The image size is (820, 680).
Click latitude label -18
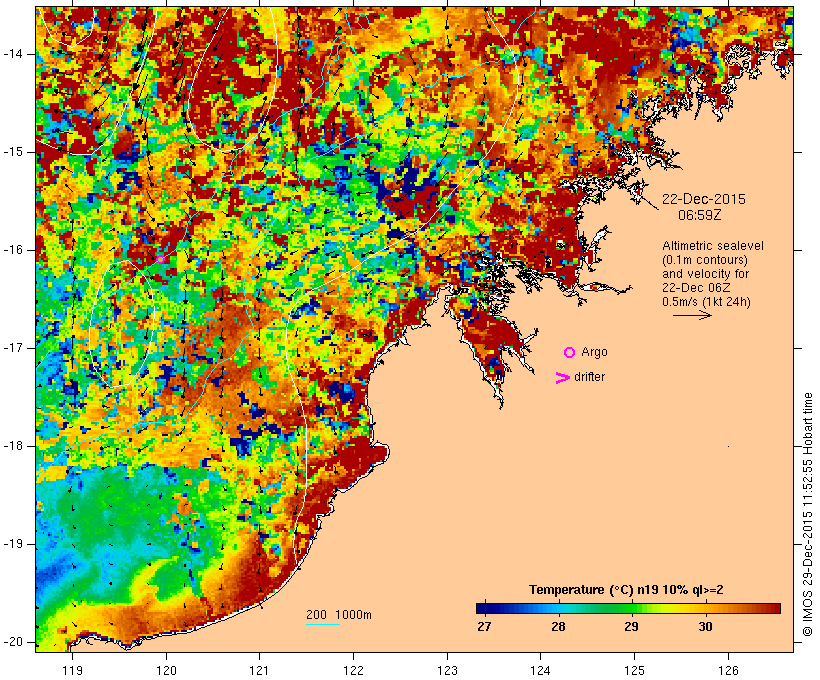point(13,446)
